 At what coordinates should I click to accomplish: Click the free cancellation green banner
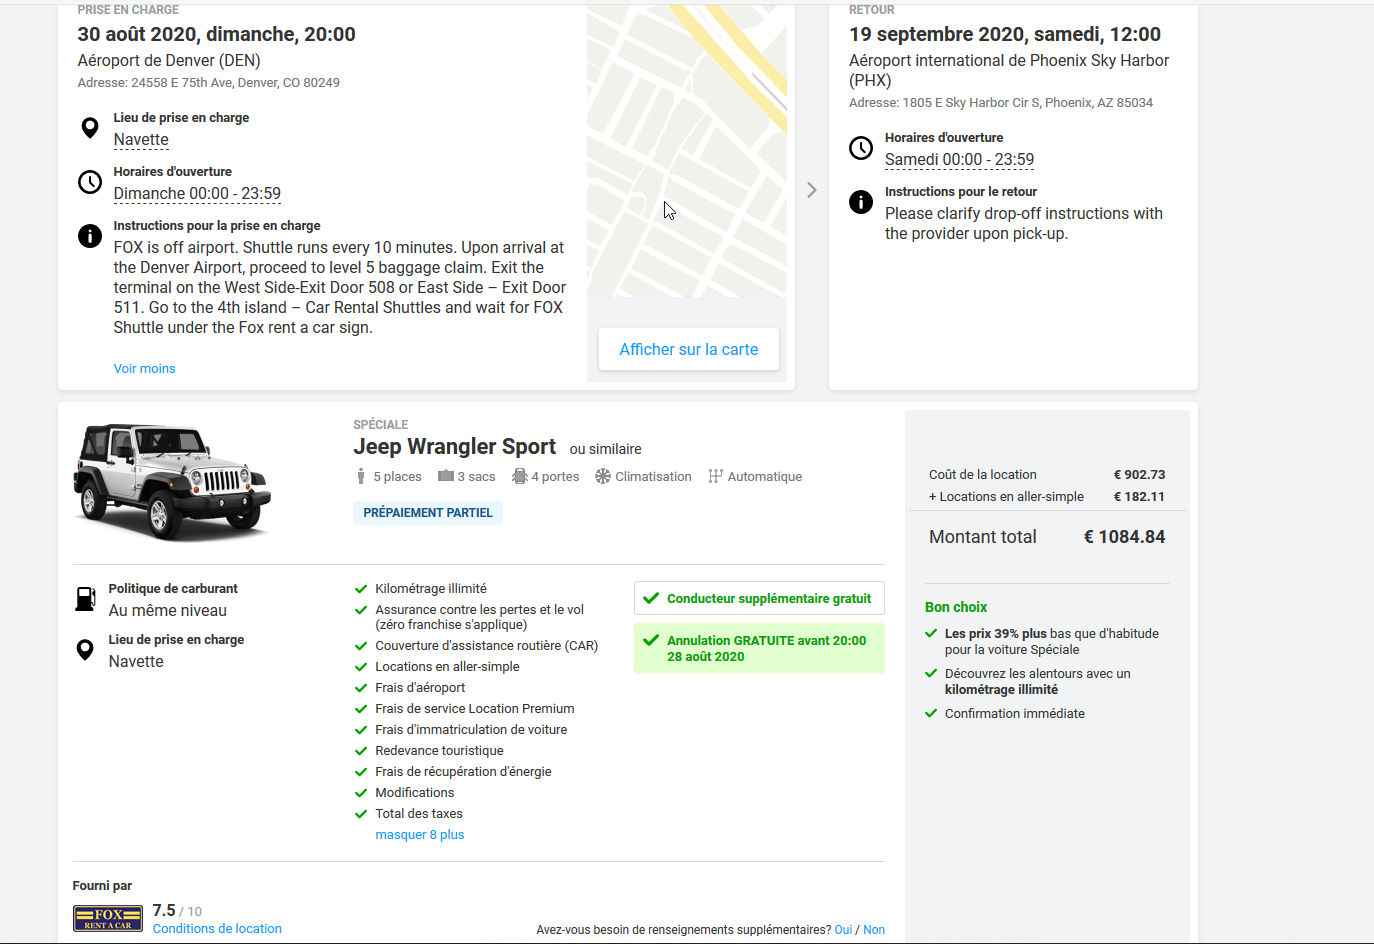(759, 648)
